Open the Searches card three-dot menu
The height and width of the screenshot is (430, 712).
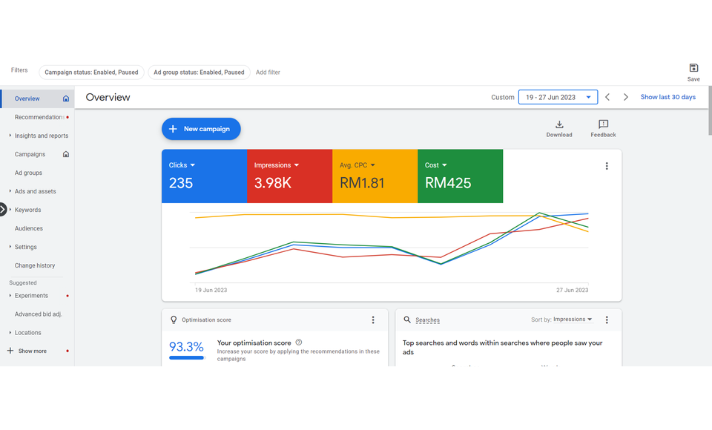(x=607, y=320)
